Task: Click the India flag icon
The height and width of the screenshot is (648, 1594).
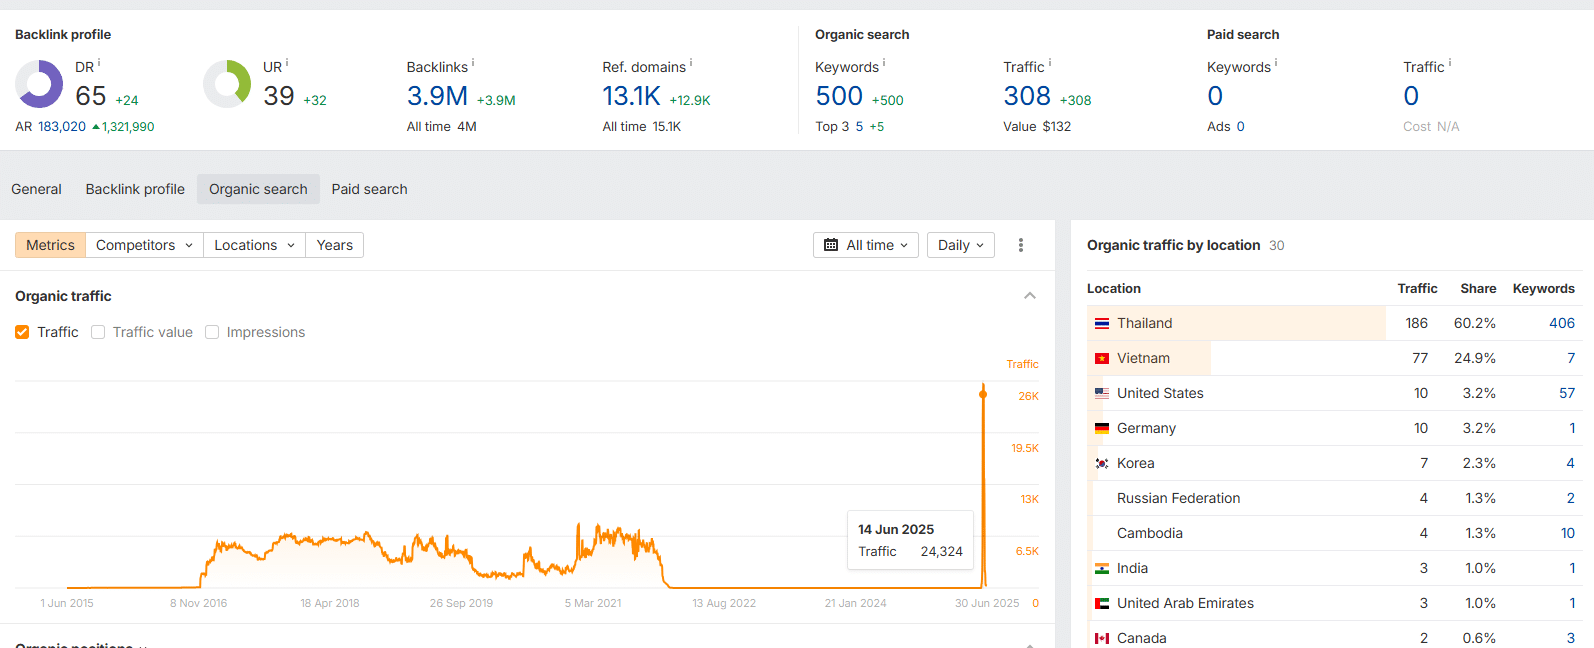Action: pyautogui.click(x=1102, y=569)
